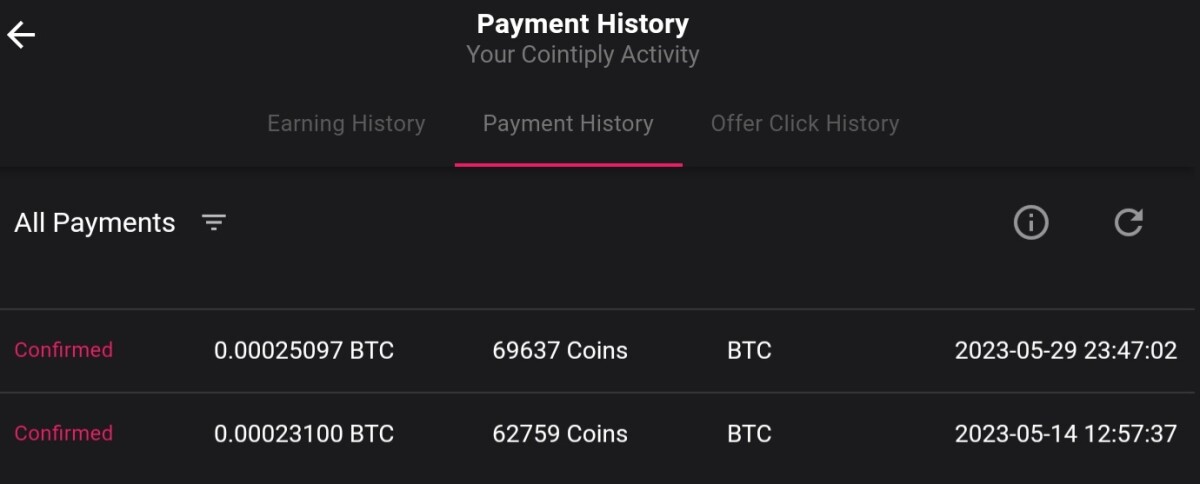Refresh the payment history list
Image resolution: width=1200 pixels, height=484 pixels.
click(x=1129, y=222)
